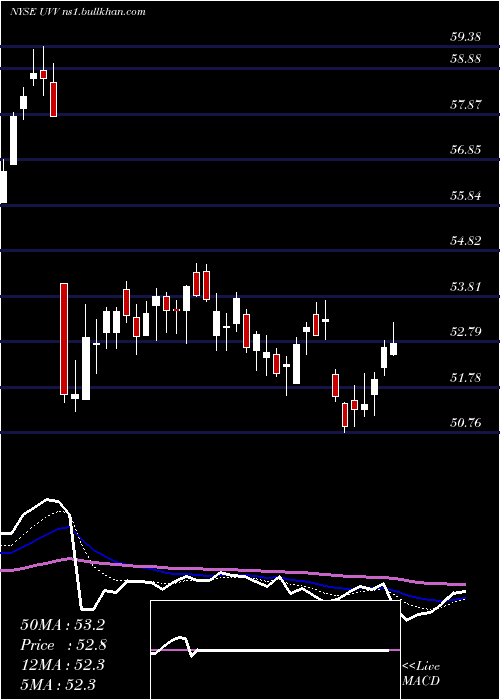Click the last candlestick on the chart
The image size is (500, 700).
393,339
